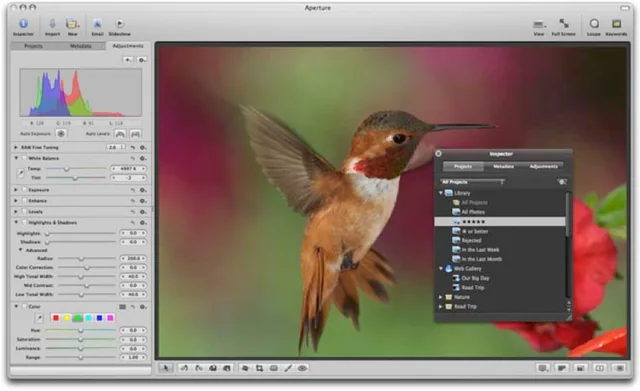Click the Rotate Right tool

pyautogui.click(x=199, y=368)
